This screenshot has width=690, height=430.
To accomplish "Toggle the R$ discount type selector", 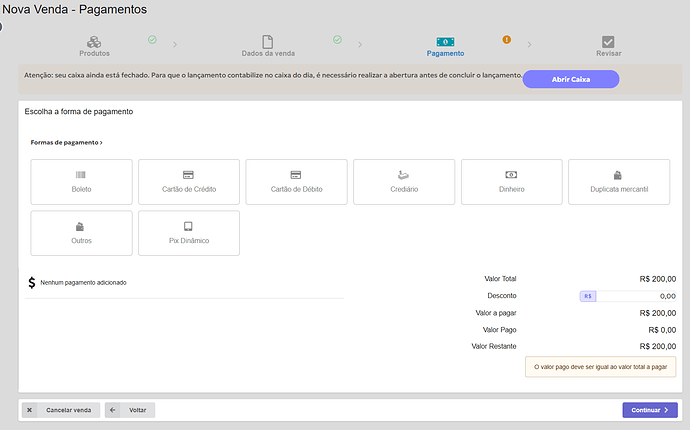I will click(x=588, y=296).
